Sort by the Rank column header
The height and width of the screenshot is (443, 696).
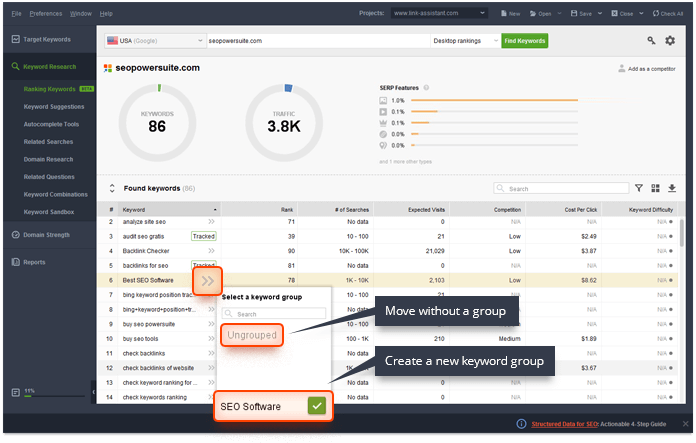click(259, 210)
